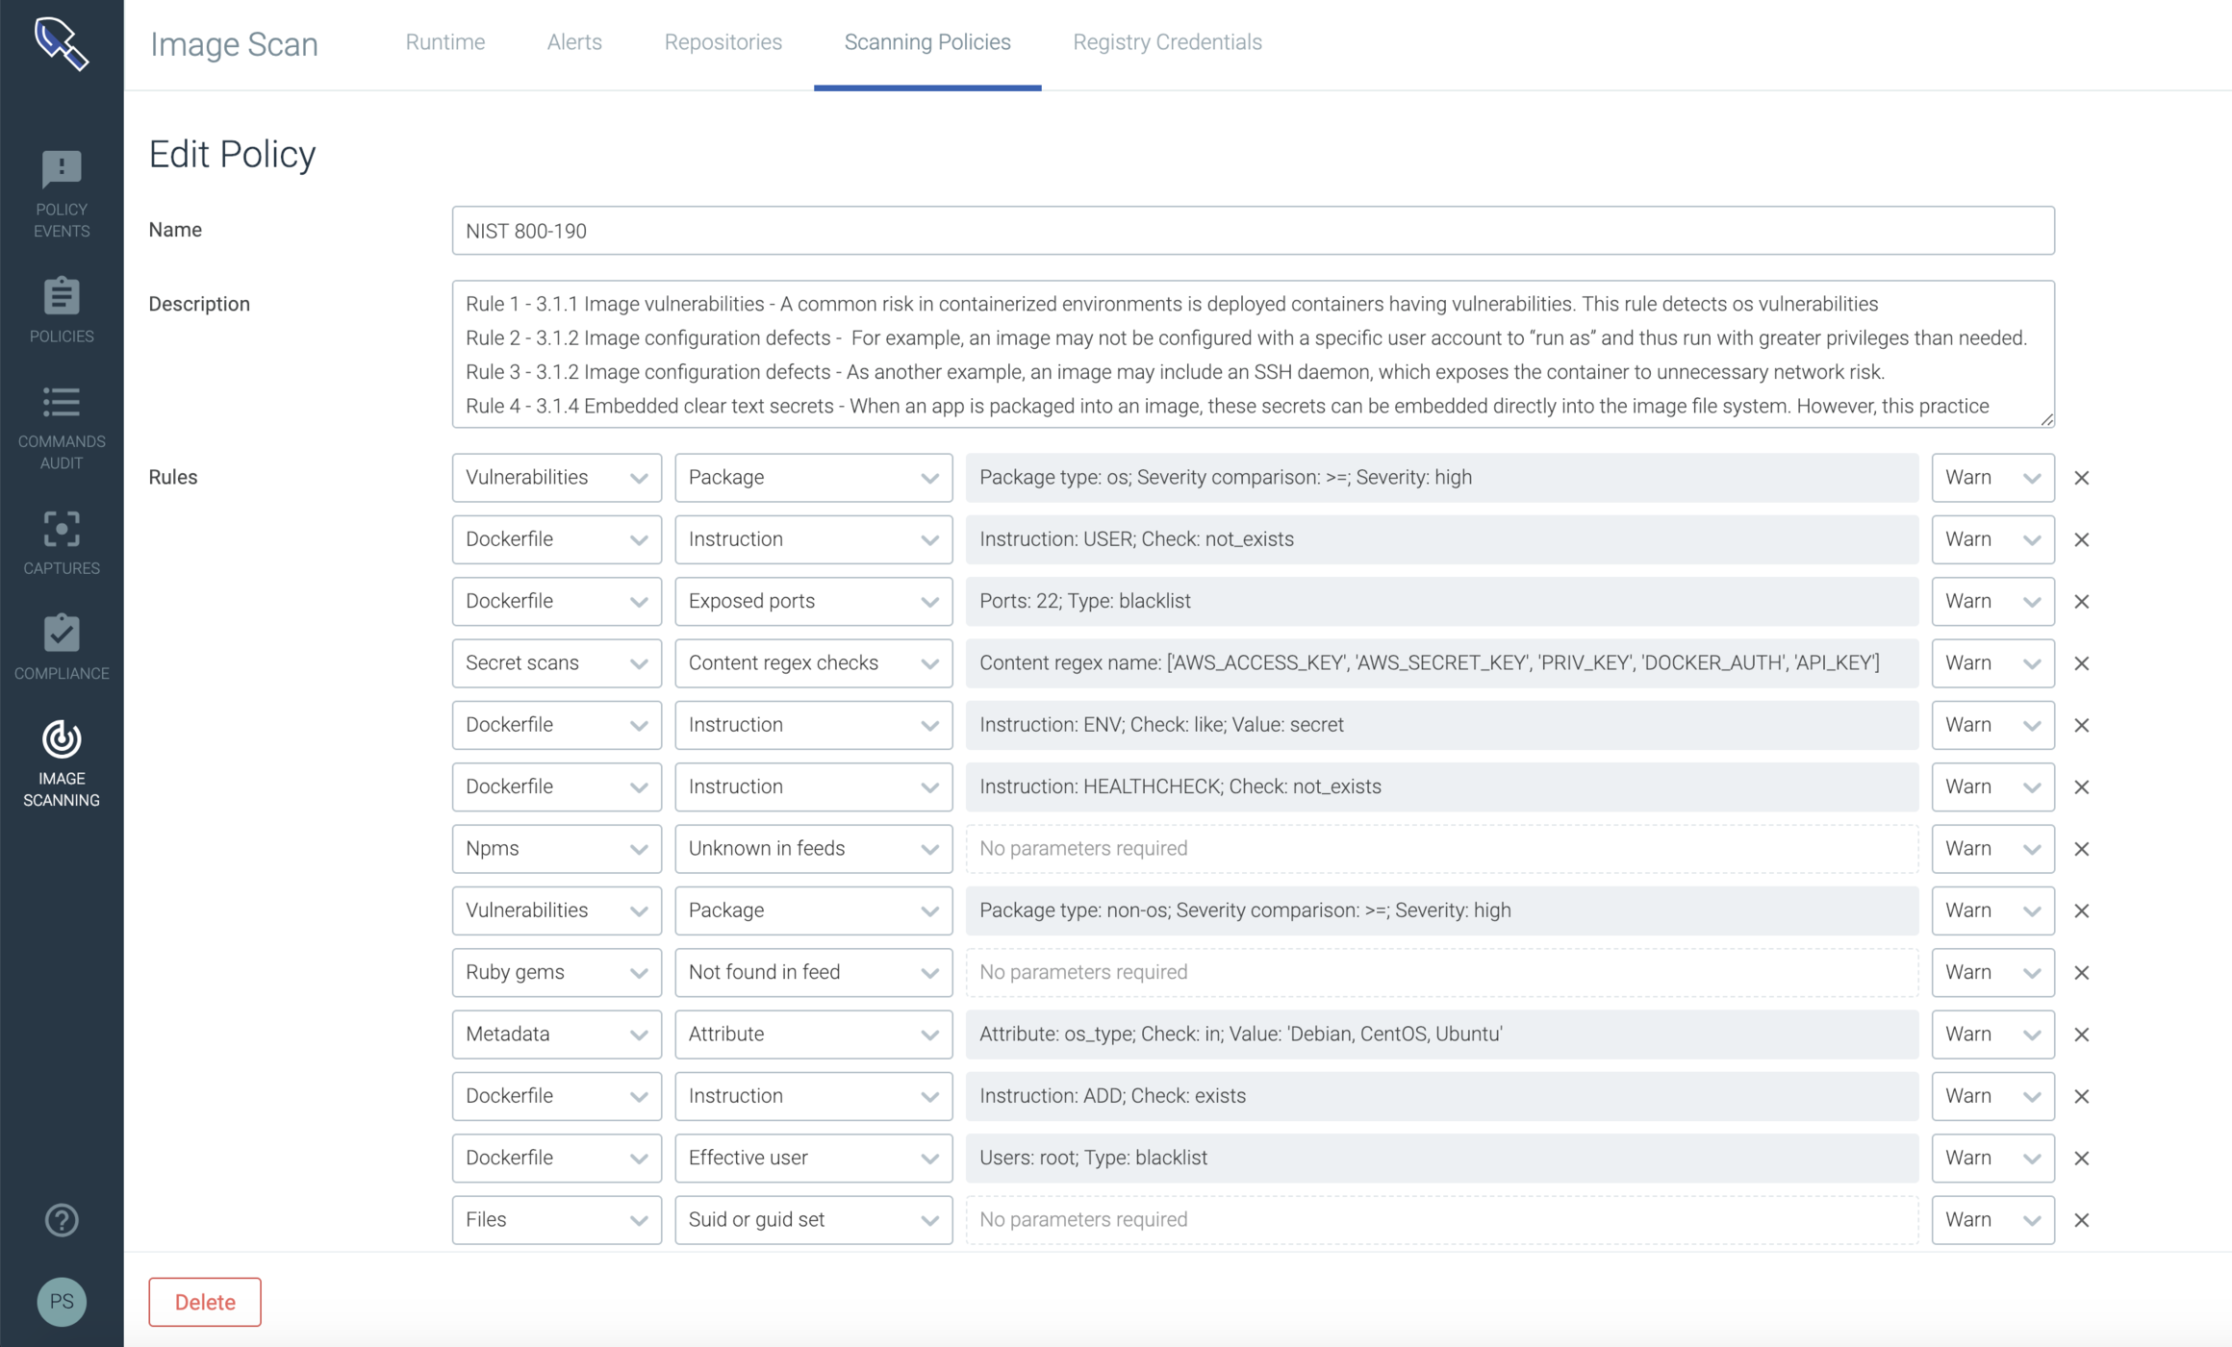Switch to the Runtime tab

tap(445, 42)
